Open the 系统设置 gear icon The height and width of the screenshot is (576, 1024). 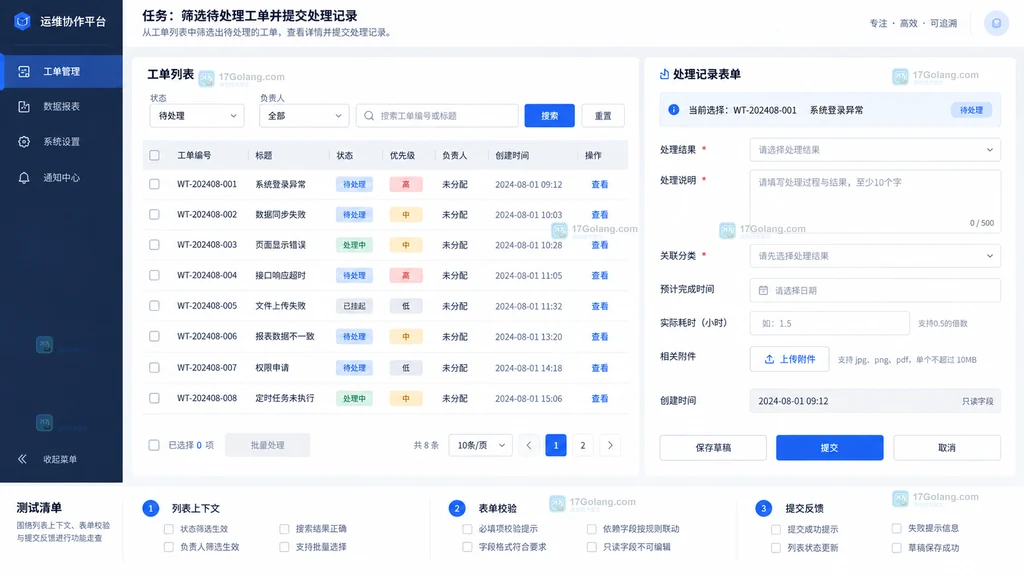point(24,142)
